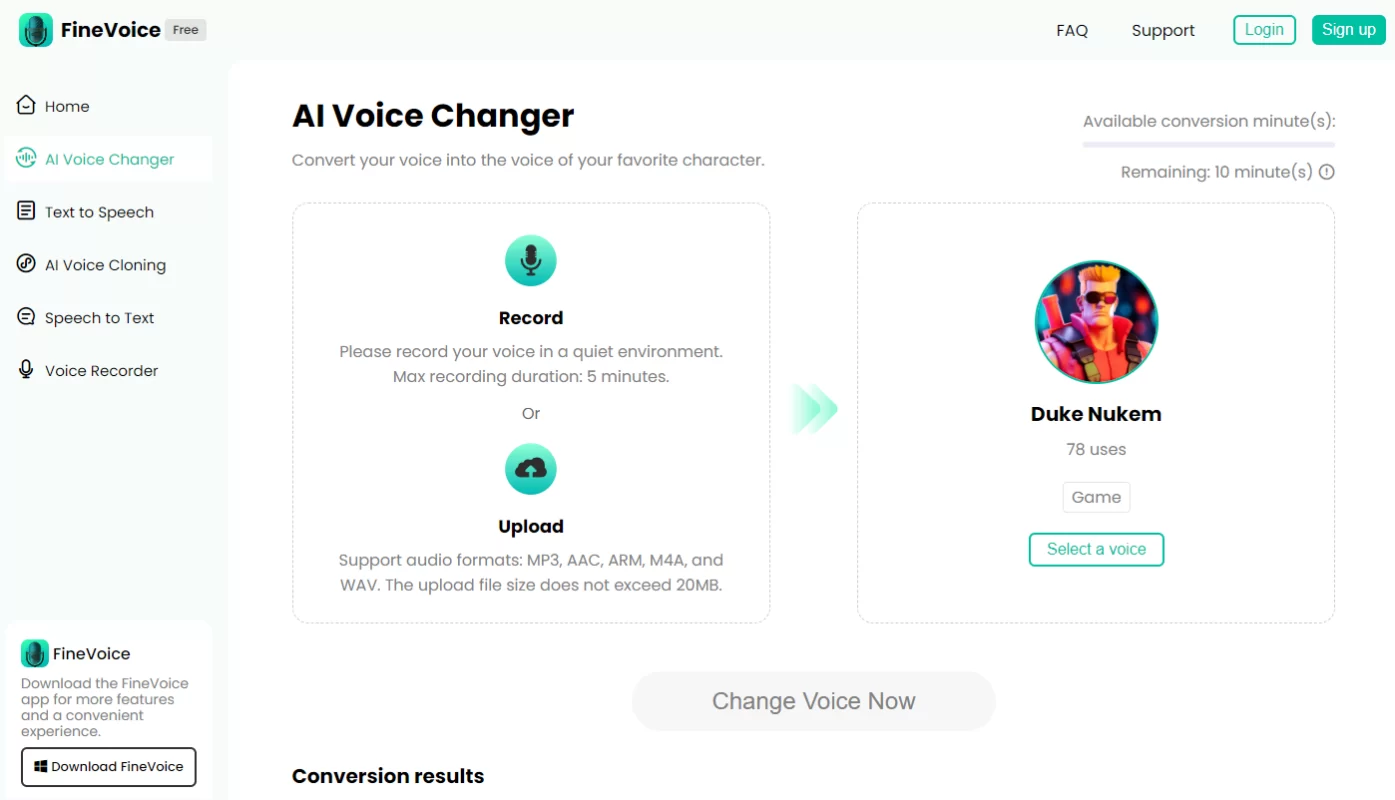Click the info icon beside remaining minutes
This screenshot has width=1395, height=800.
pyautogui.click(x=1327, y=172)
